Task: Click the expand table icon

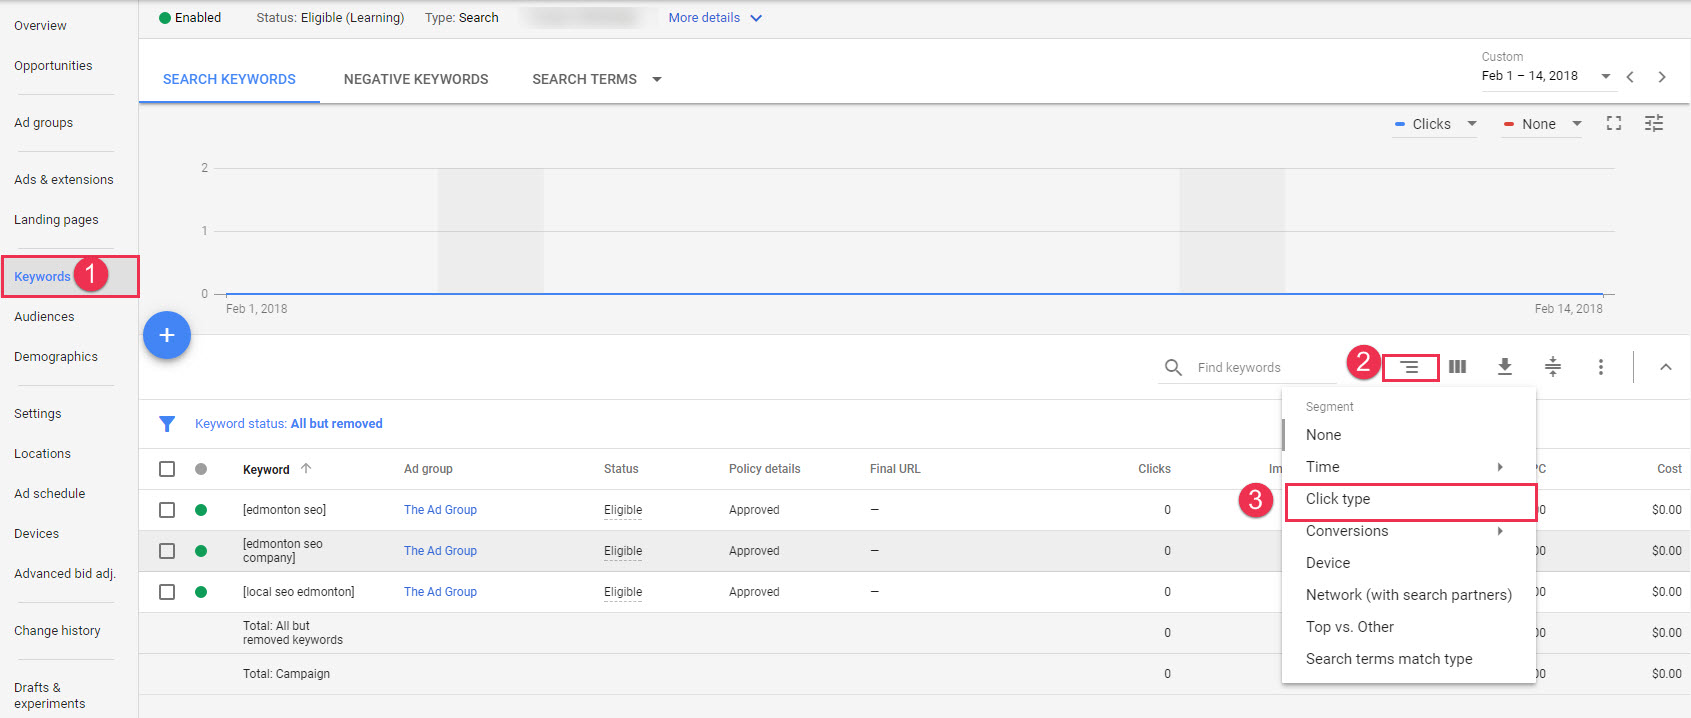Action: tap(1552, 367)
